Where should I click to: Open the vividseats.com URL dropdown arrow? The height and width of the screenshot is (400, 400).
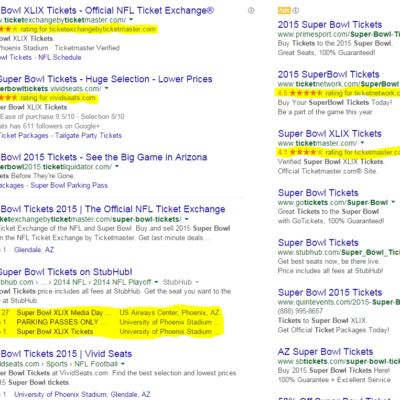[x=106, y=88]
